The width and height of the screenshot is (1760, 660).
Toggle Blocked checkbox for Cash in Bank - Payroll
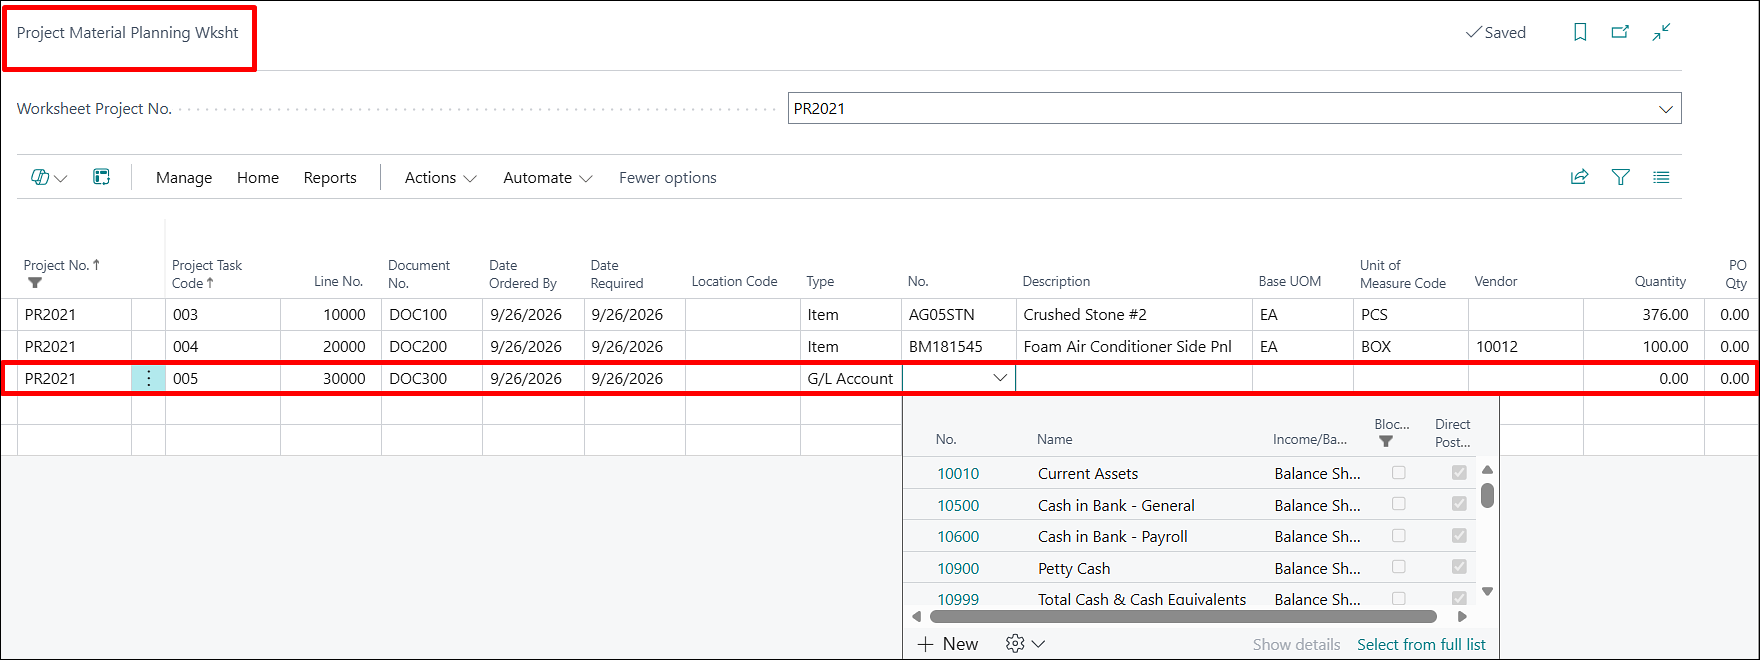(1399, 536)
